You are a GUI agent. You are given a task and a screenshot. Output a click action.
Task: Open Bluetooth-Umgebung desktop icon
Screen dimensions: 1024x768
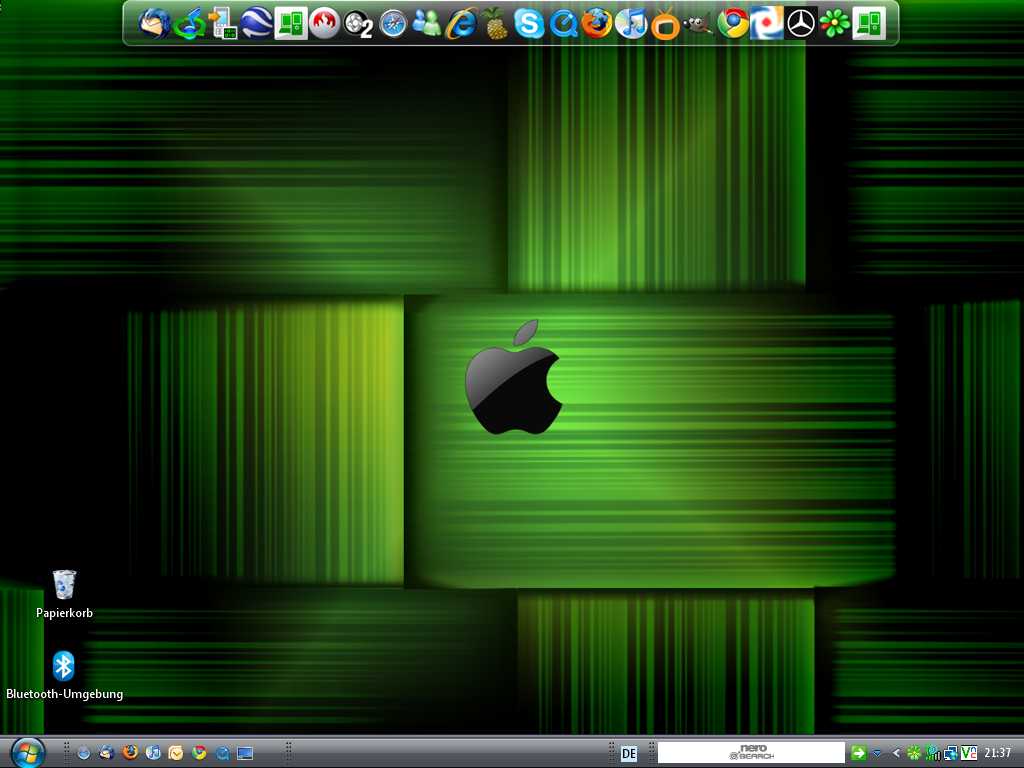[x=64, y=675]
